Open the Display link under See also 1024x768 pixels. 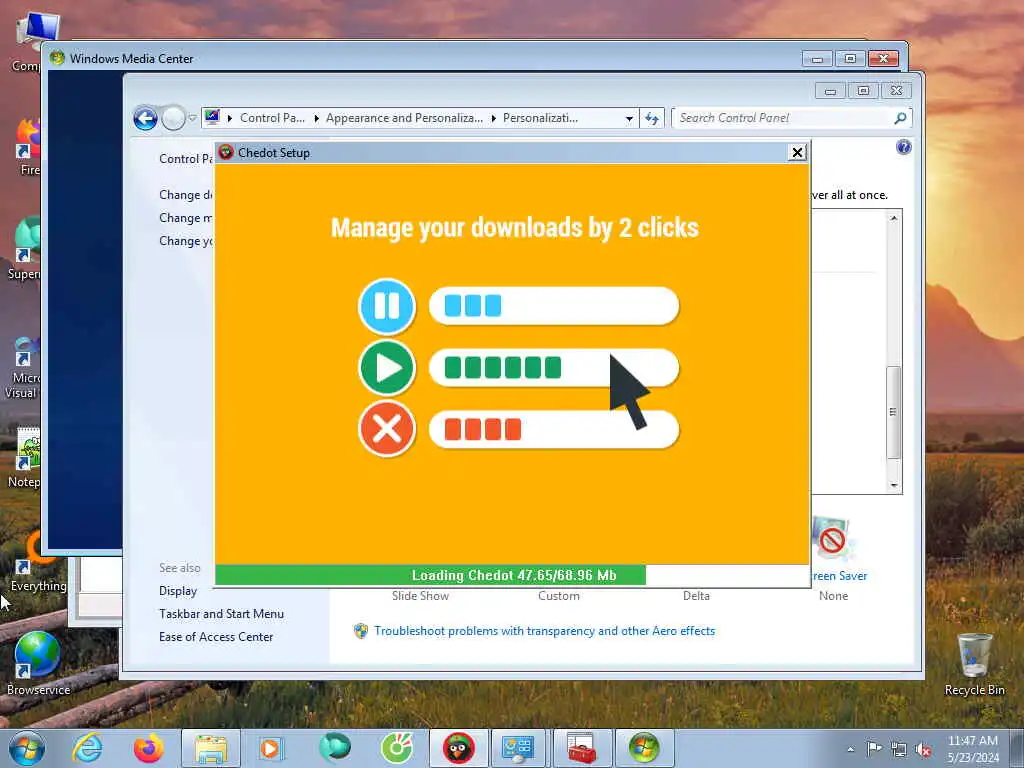tap(178, 591)
